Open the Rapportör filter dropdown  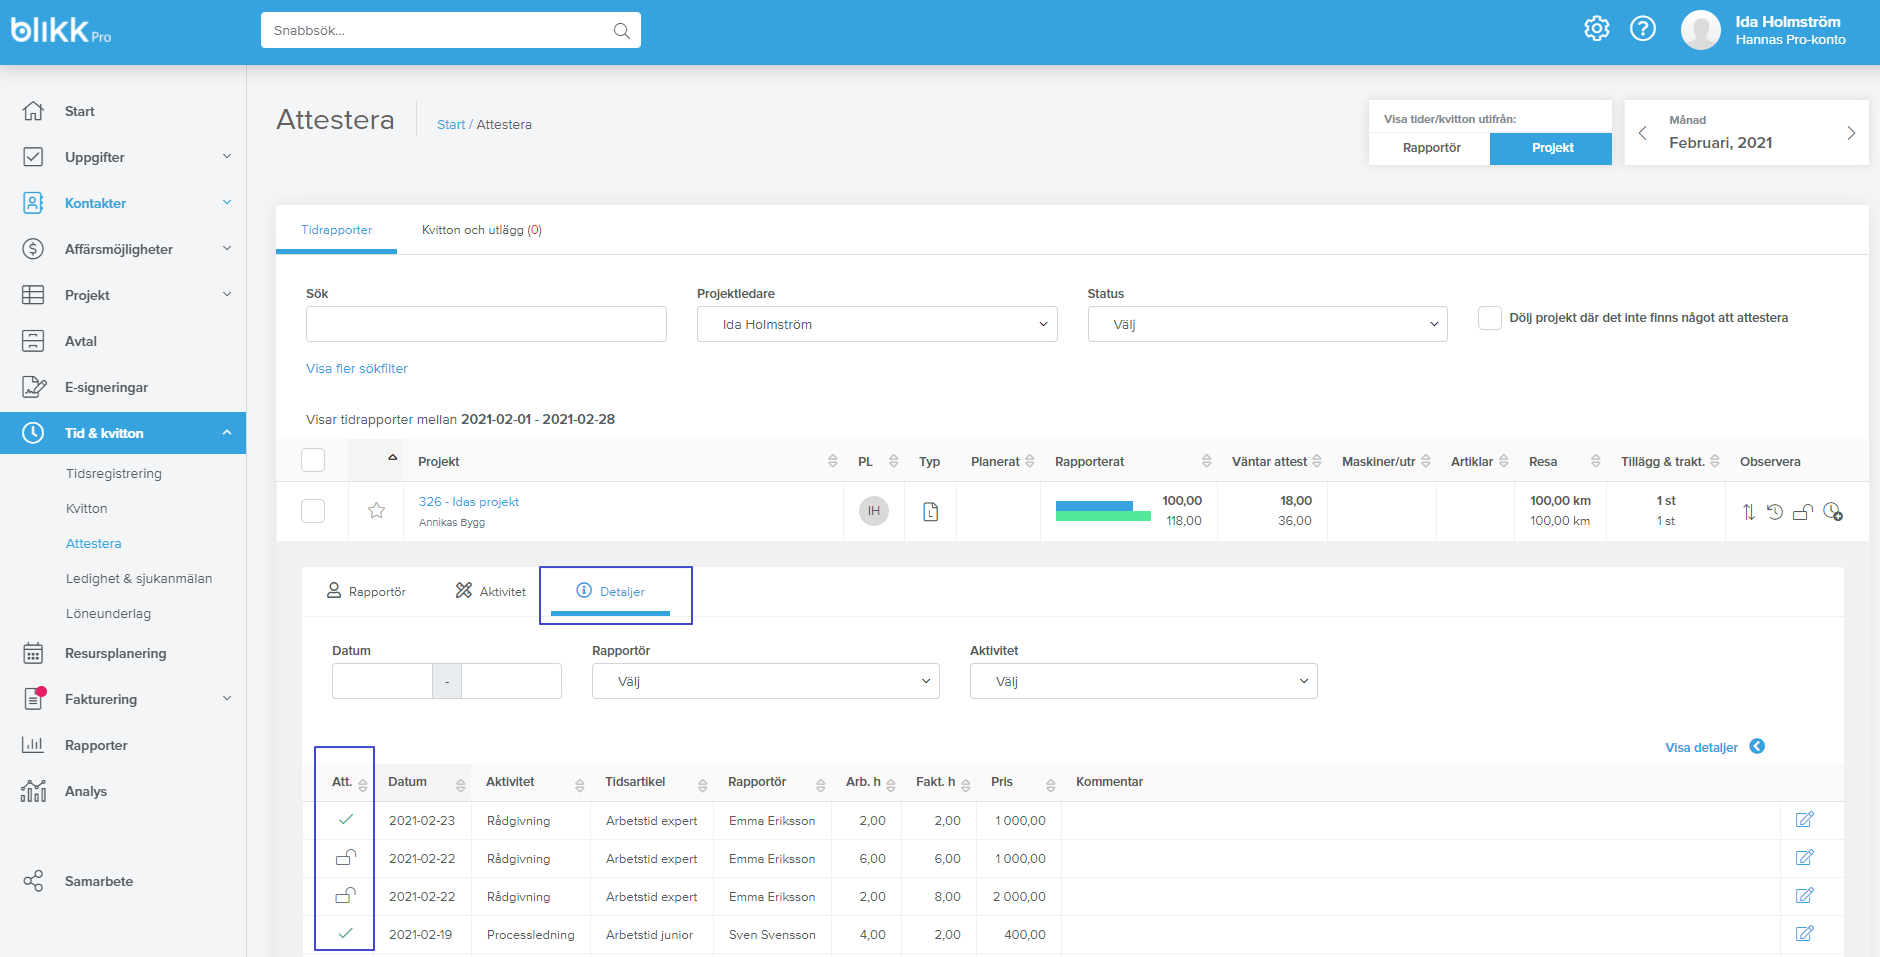coord(765,681)
